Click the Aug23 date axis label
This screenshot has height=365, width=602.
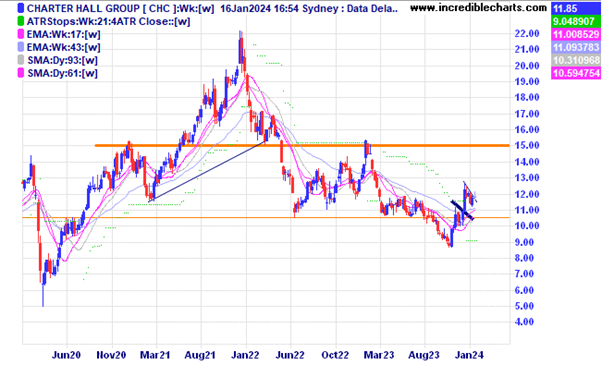[424, 355]
